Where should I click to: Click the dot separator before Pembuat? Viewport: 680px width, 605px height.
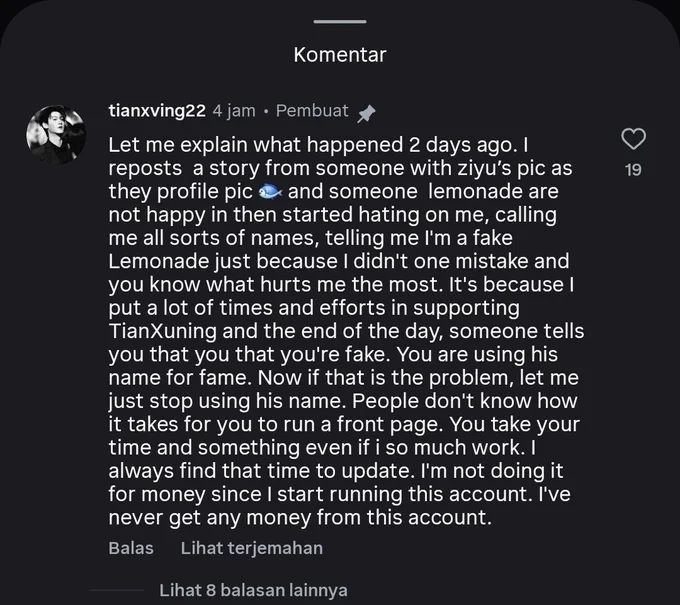(266, 112)
